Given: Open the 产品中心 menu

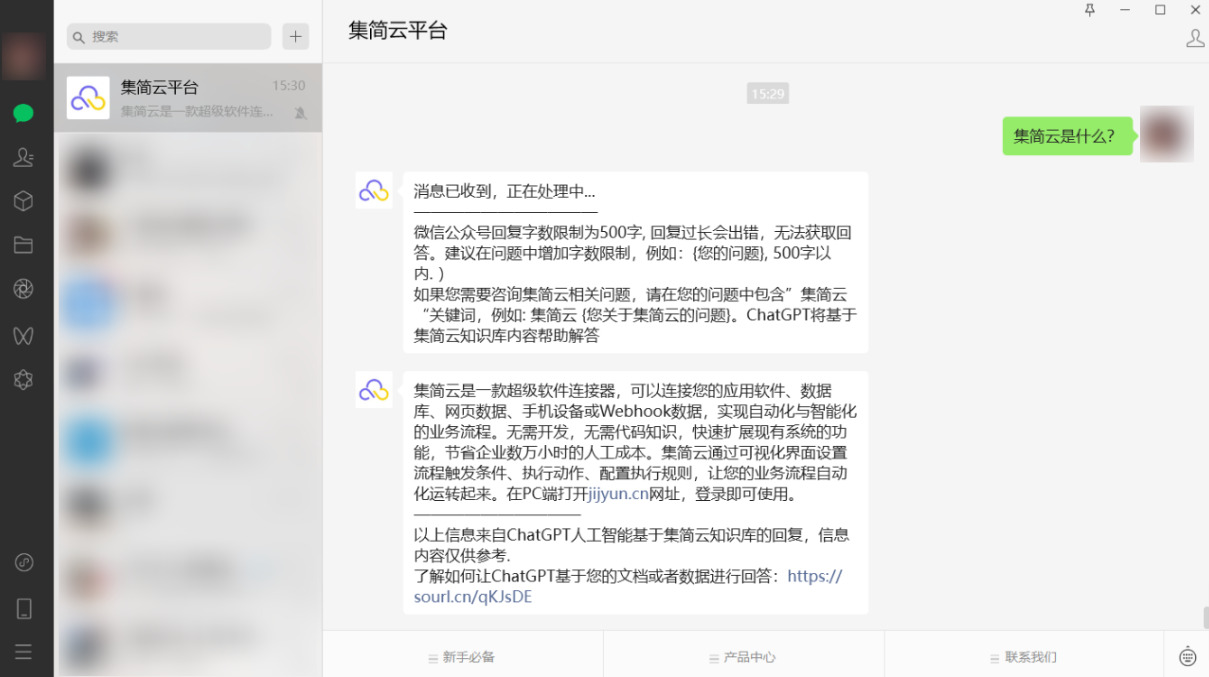Looking at the screenshot, I should [x=743, y=657].
